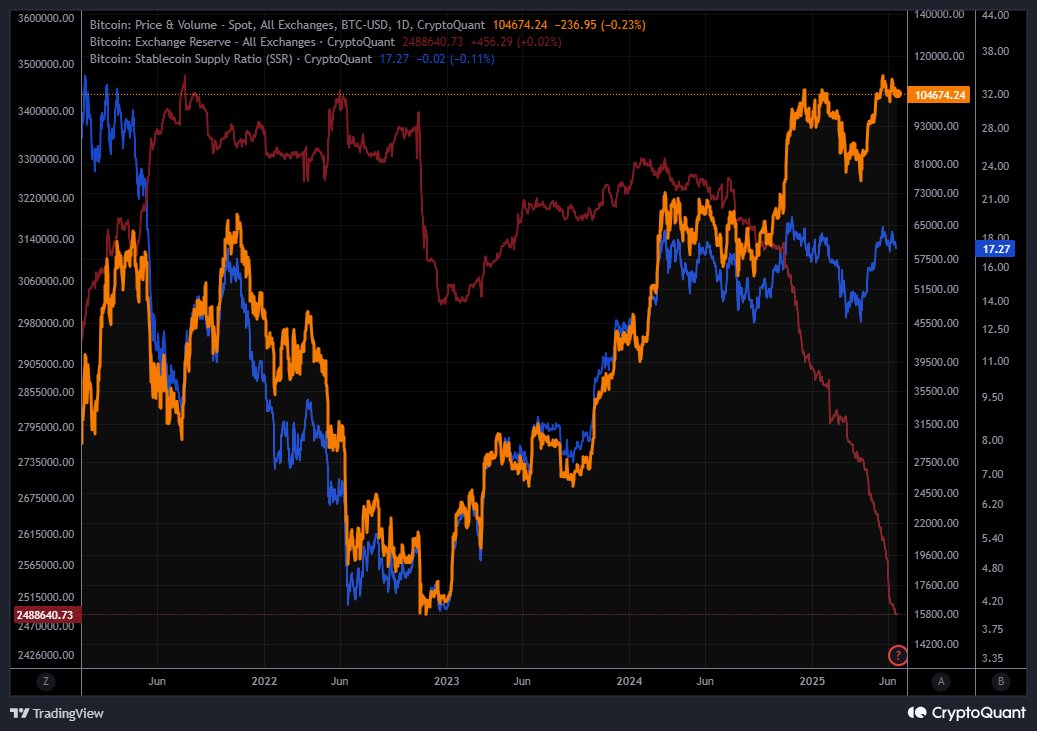Click the 2025 time axis label
The width and height of the screenshot is (1037, 731).
[x=812, y=681]
